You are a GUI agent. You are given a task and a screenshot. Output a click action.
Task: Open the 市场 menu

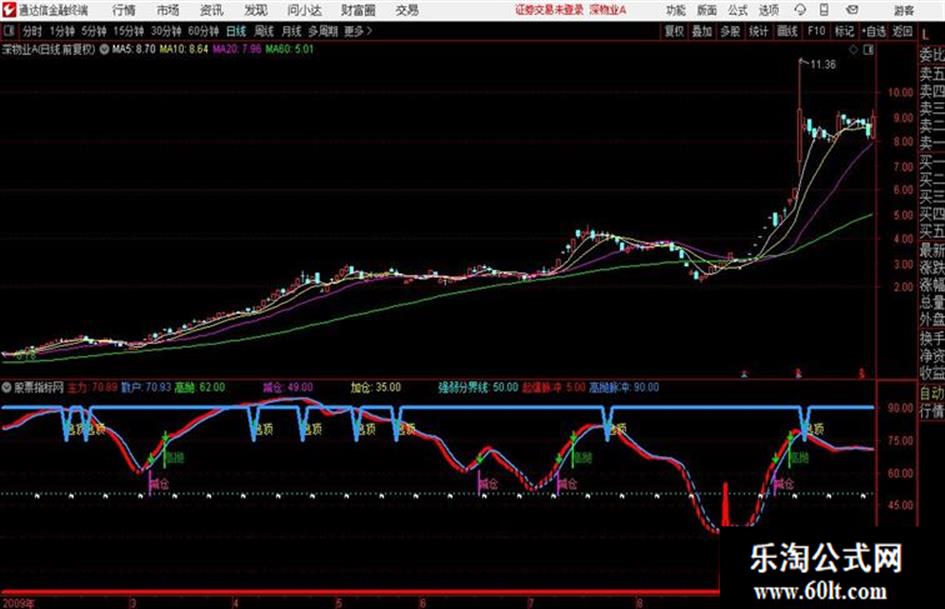click(x=168, y=10)
